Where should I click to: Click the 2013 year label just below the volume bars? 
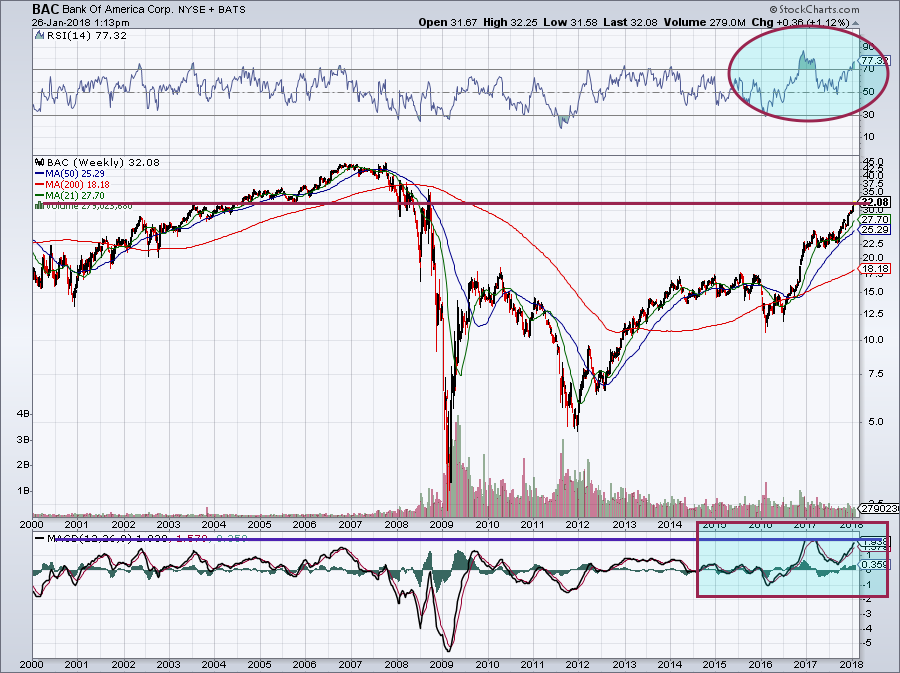pos(624,524)
